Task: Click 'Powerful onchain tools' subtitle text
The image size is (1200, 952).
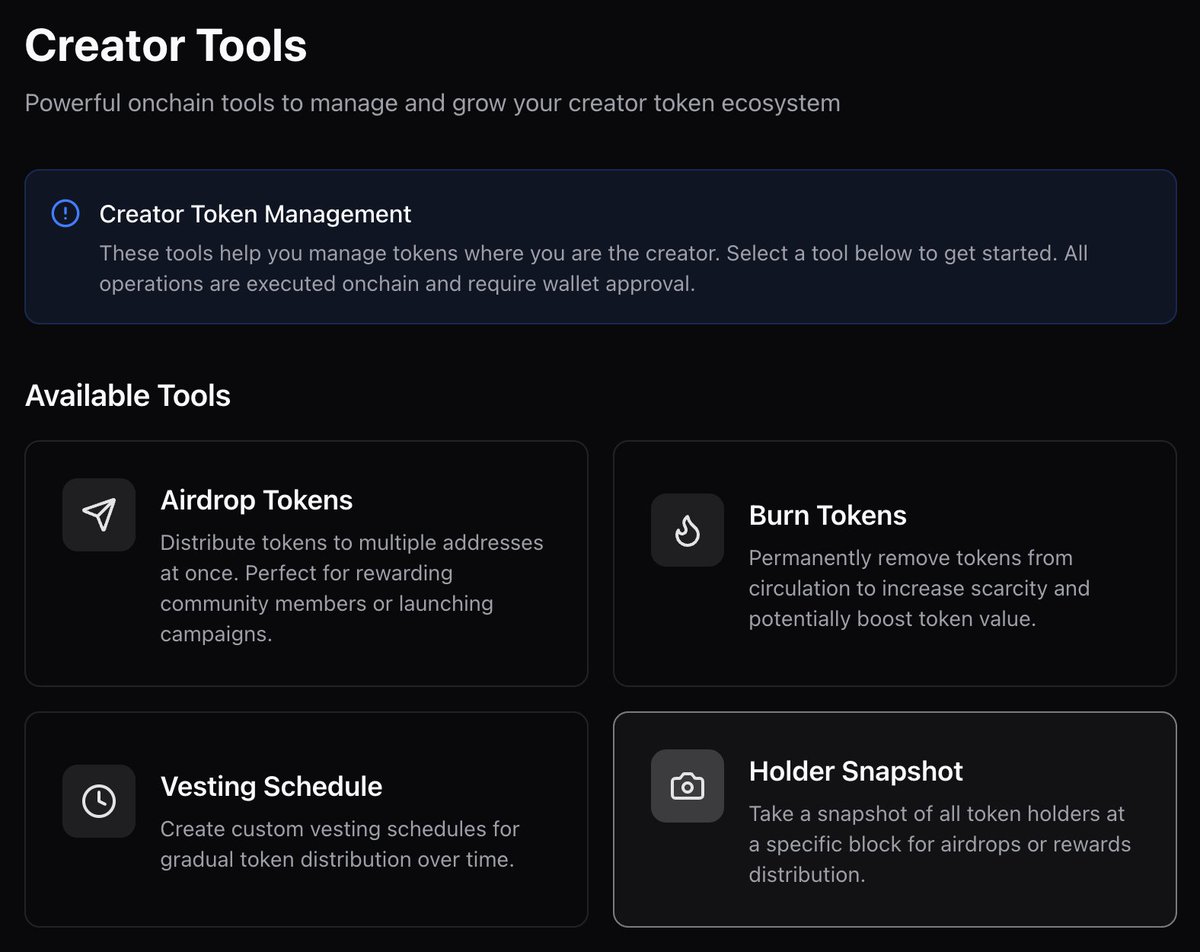Action: [432, 103]
